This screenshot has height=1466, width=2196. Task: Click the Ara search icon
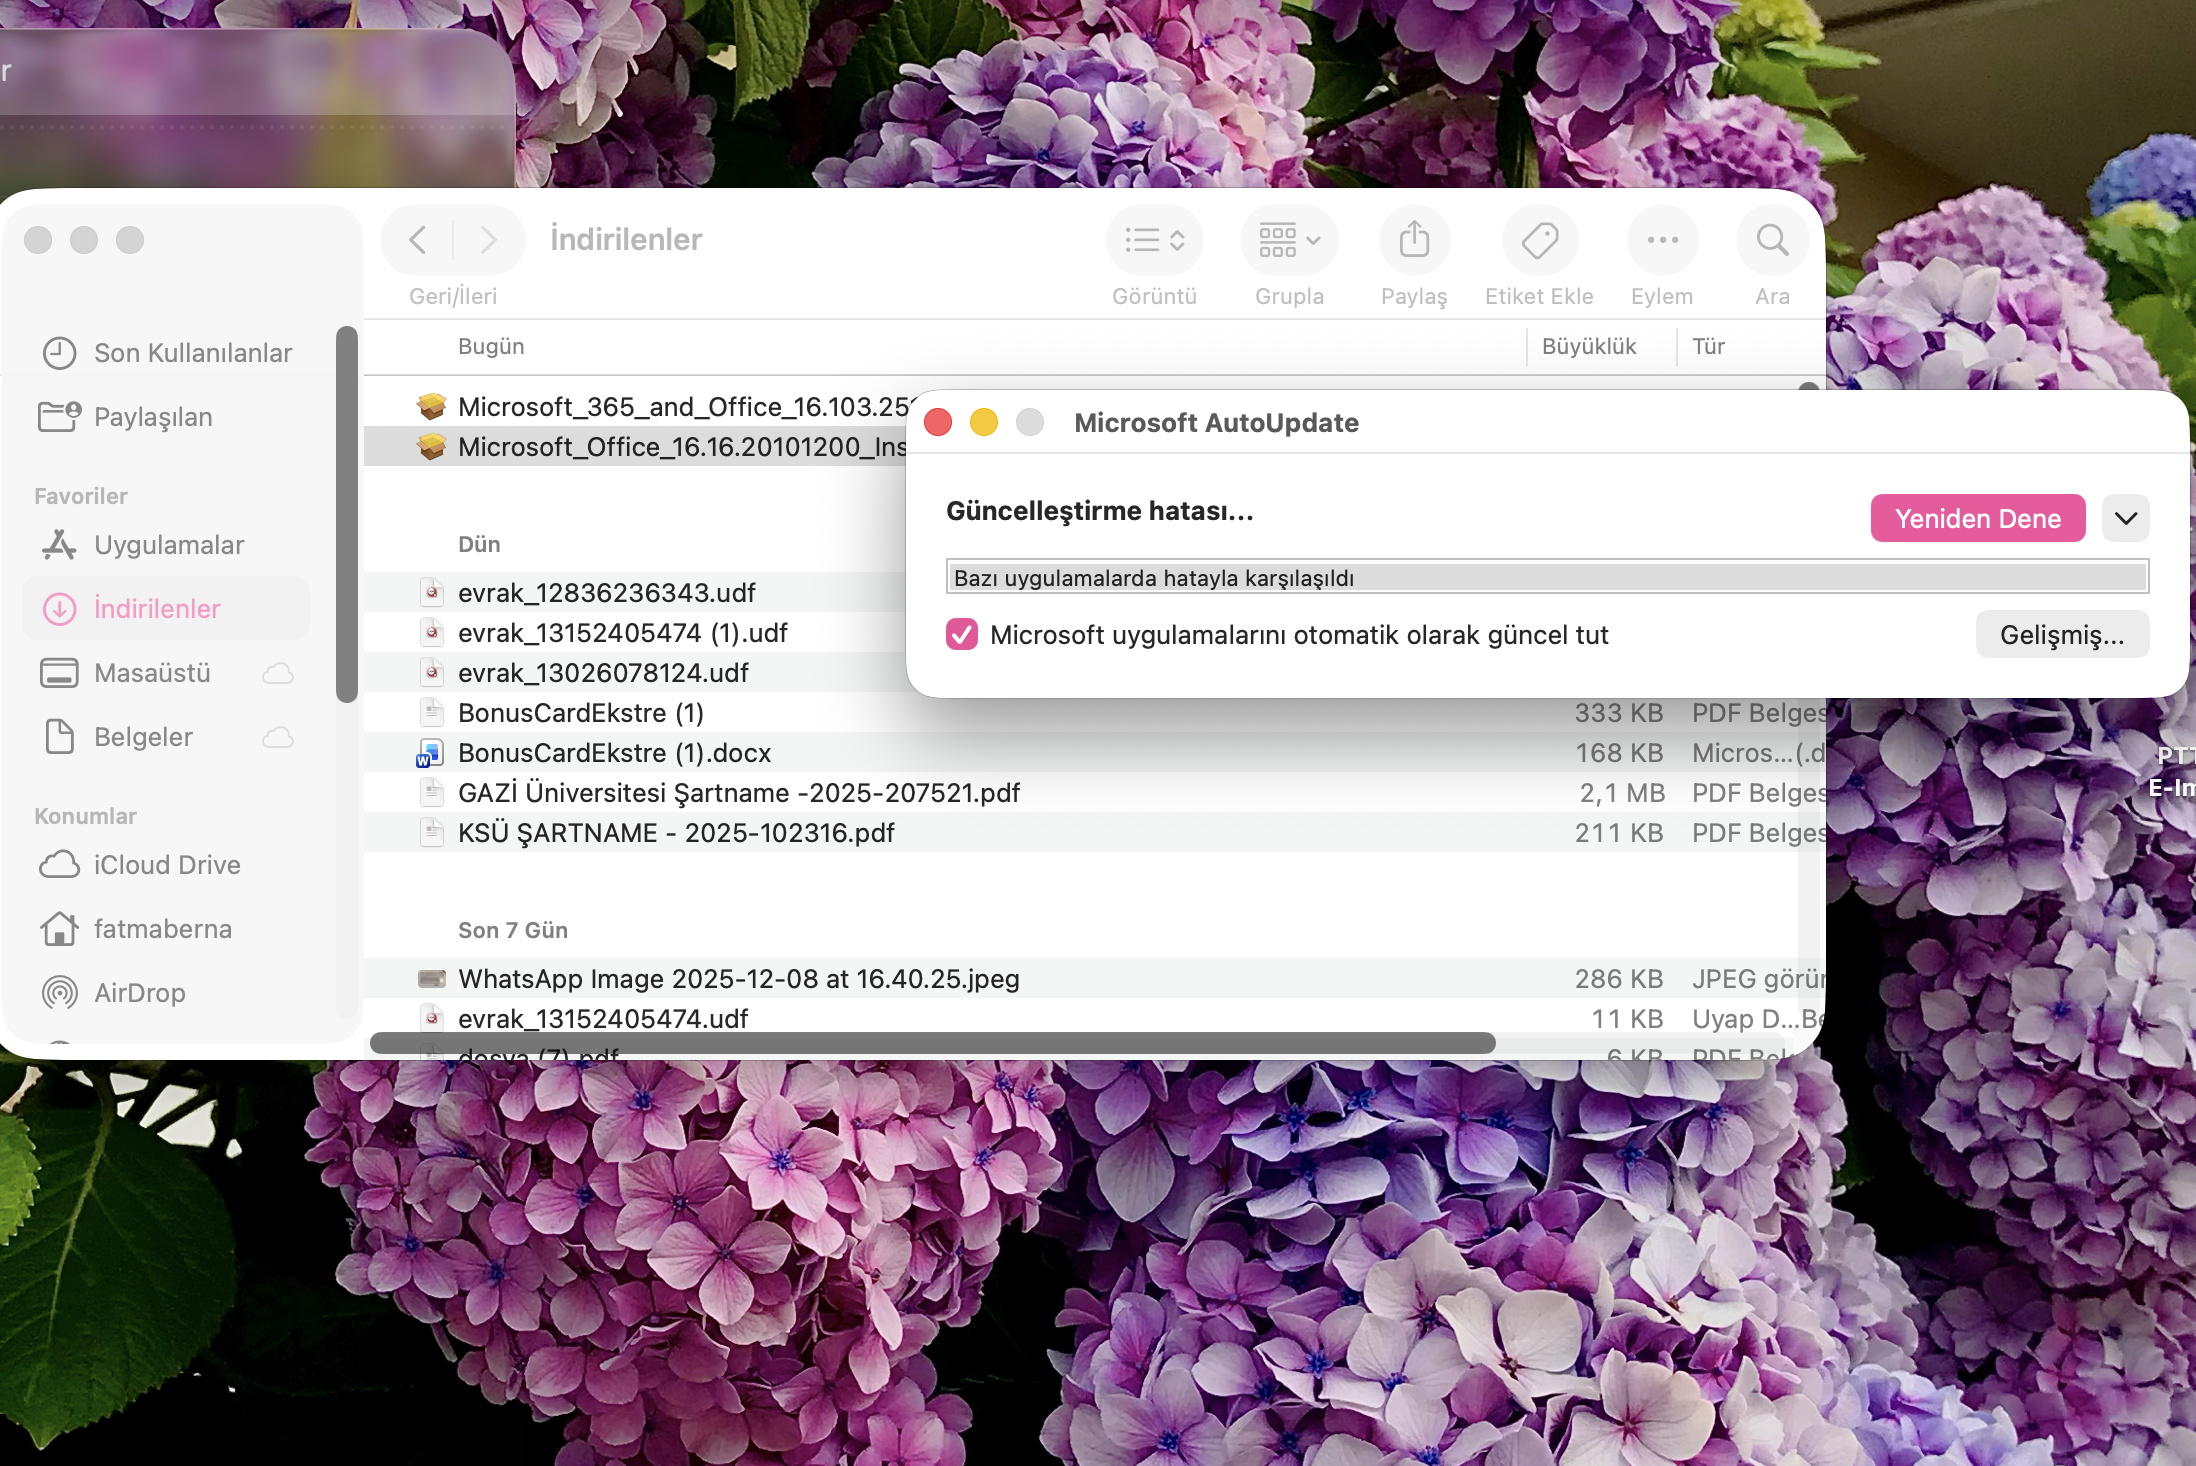click(1772, 240)
